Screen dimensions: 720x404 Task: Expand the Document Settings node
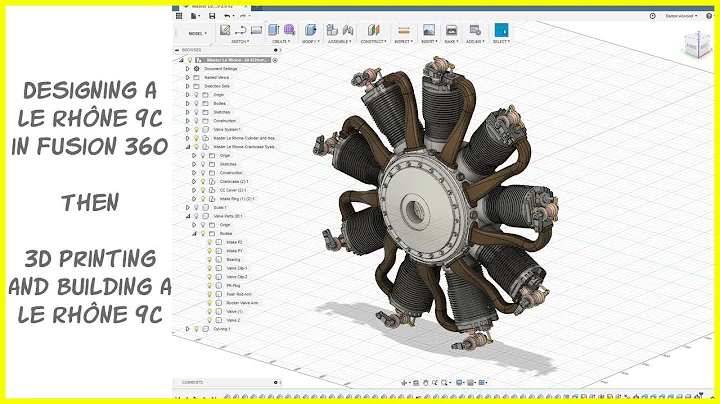pyautogui.click(x=187, y=69)
